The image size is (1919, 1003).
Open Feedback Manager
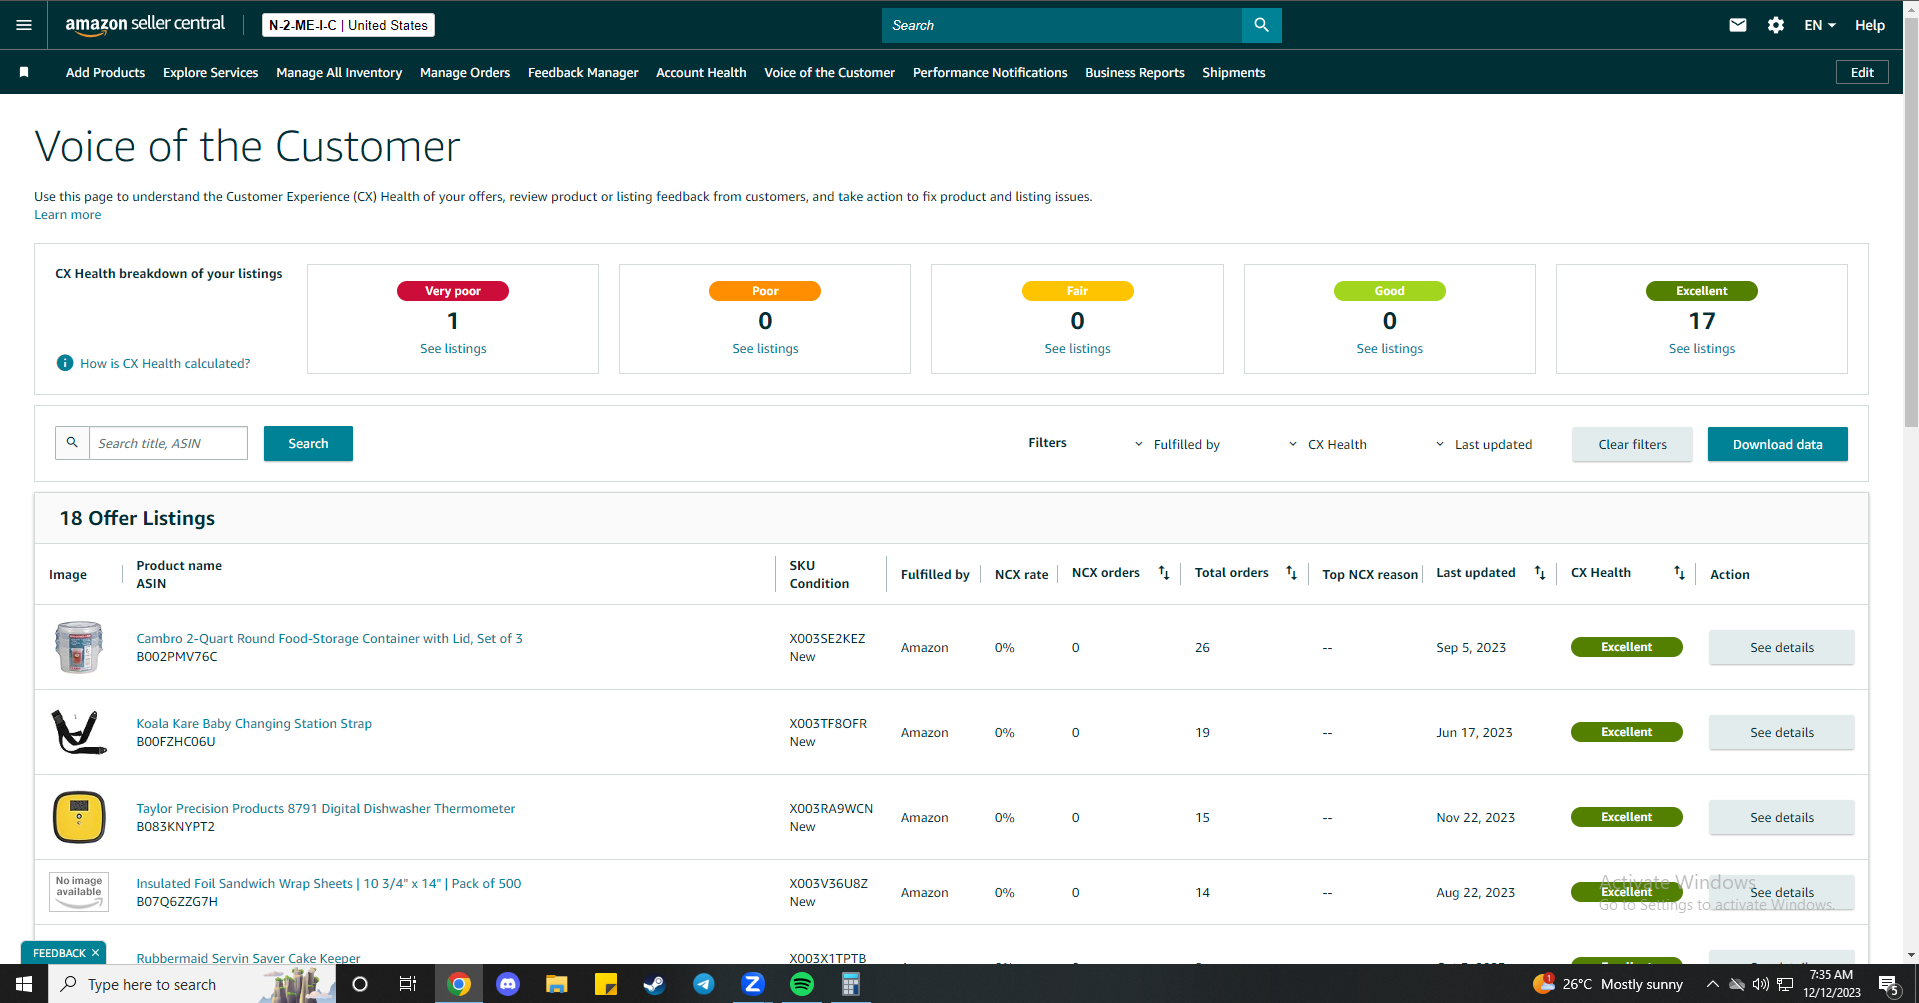(x=583, y=72)
